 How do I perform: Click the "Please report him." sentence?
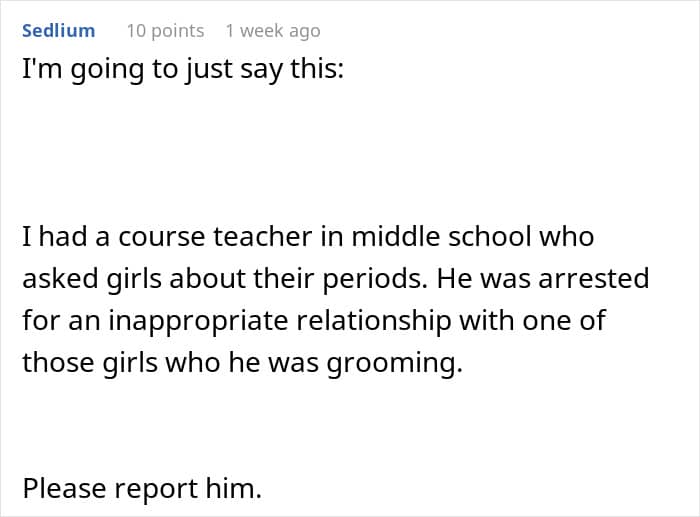[143, 489]
